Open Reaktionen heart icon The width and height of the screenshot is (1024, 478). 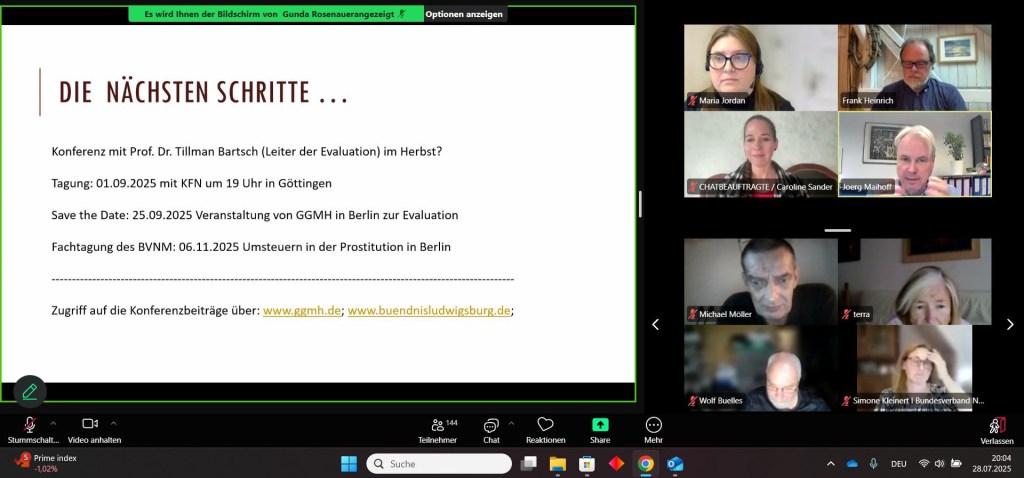coord(545,429)
